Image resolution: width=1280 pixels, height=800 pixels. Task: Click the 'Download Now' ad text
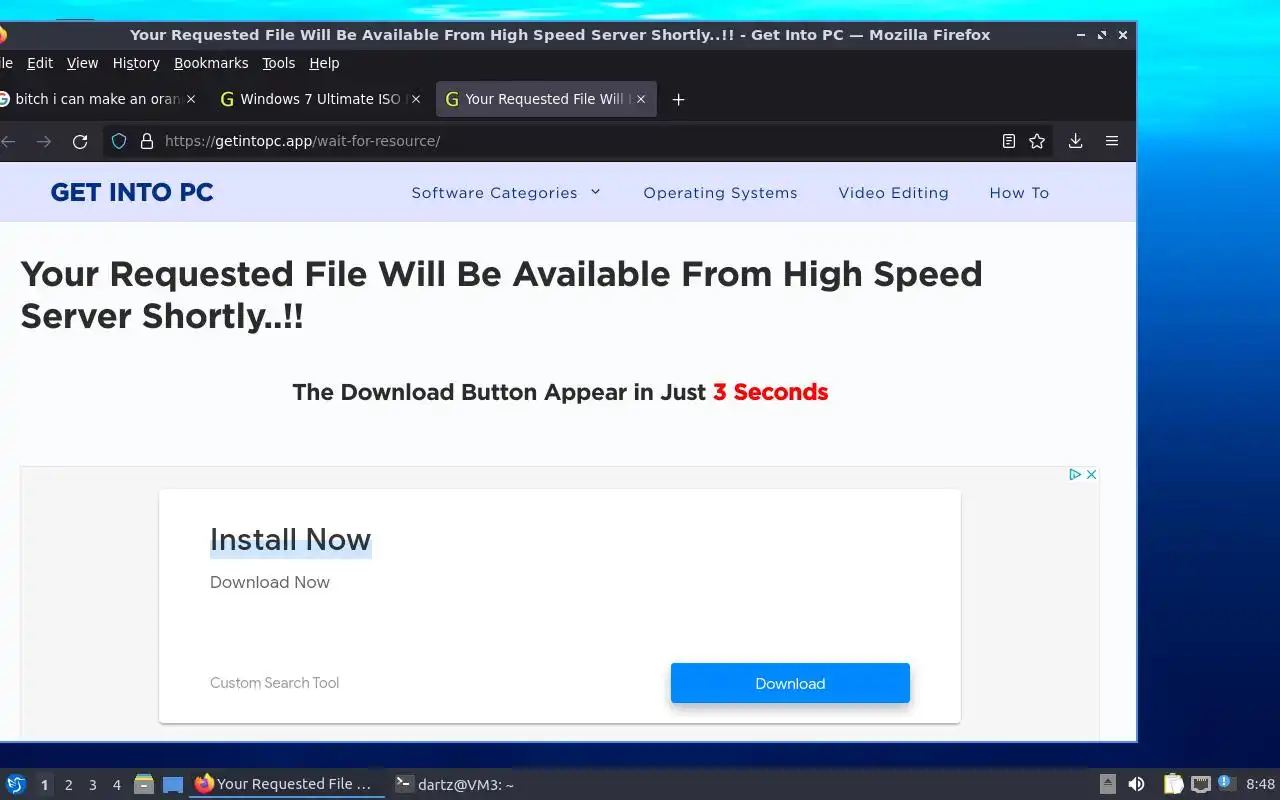(x=270, y=582)
